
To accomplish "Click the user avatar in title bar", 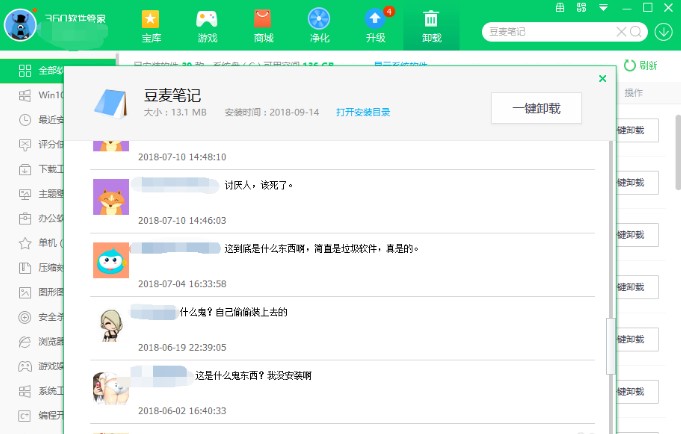I will click(20, 25).
